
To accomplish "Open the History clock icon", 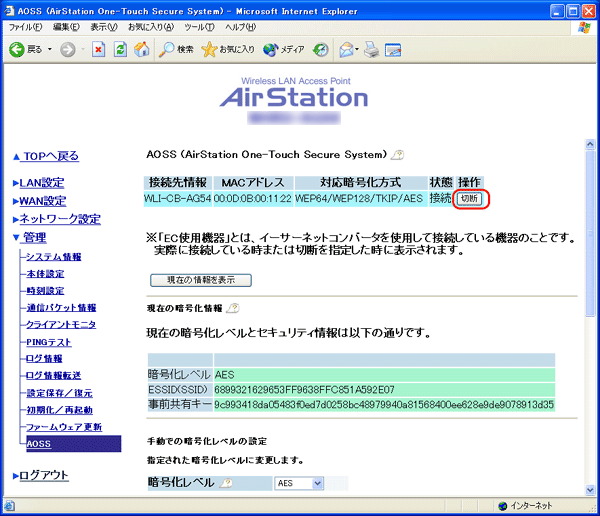I will [x=320, y=49].
